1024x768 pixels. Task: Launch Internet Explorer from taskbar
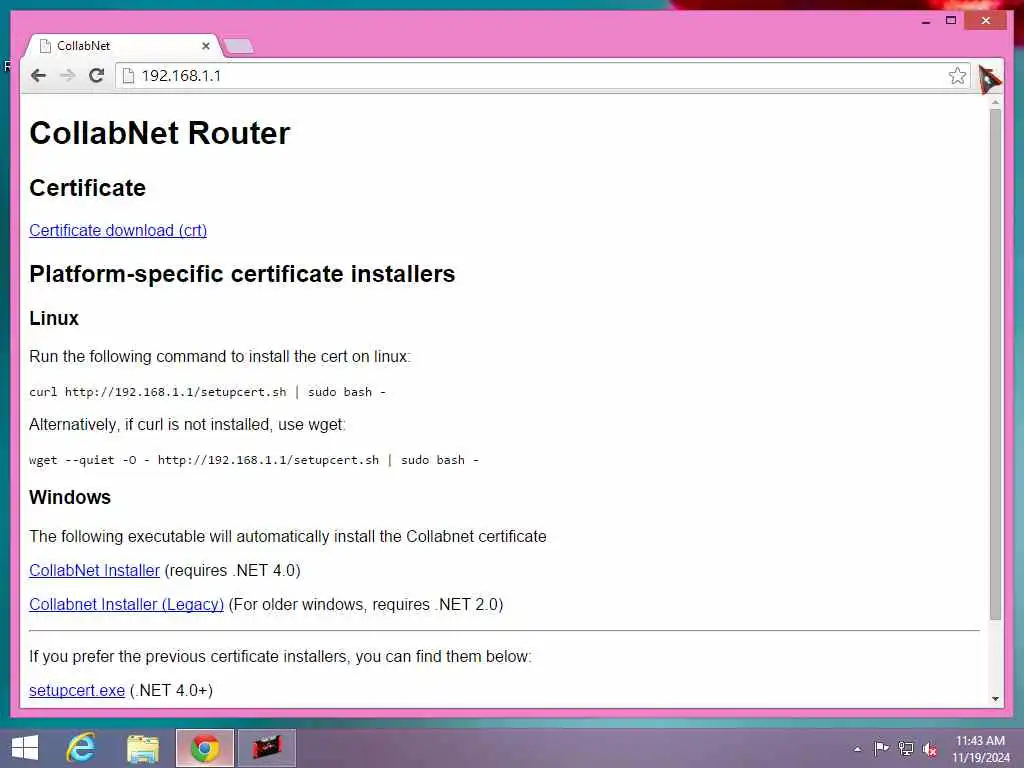[x=81, y=748]
